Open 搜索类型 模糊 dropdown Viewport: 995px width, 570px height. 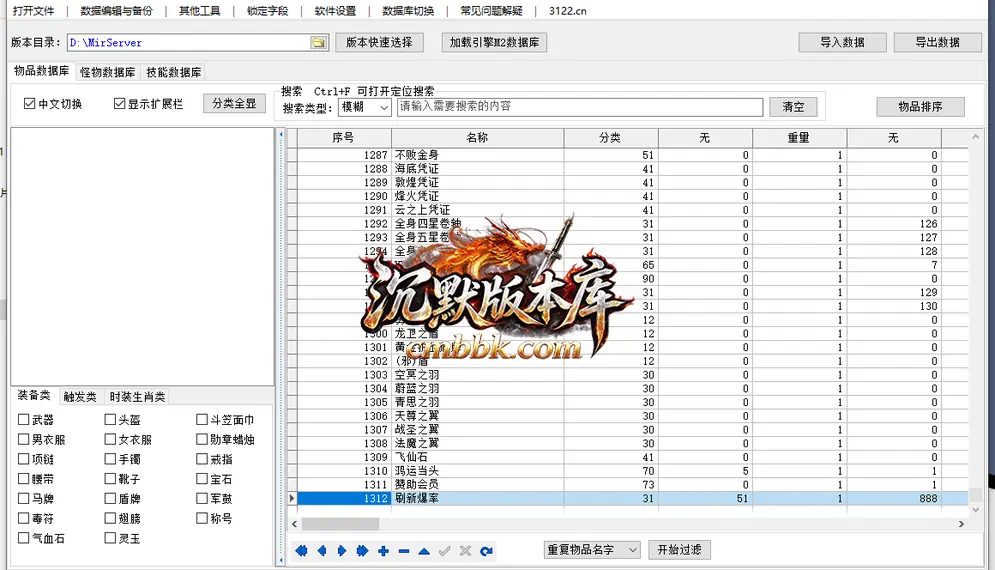[x=366, y=107]
